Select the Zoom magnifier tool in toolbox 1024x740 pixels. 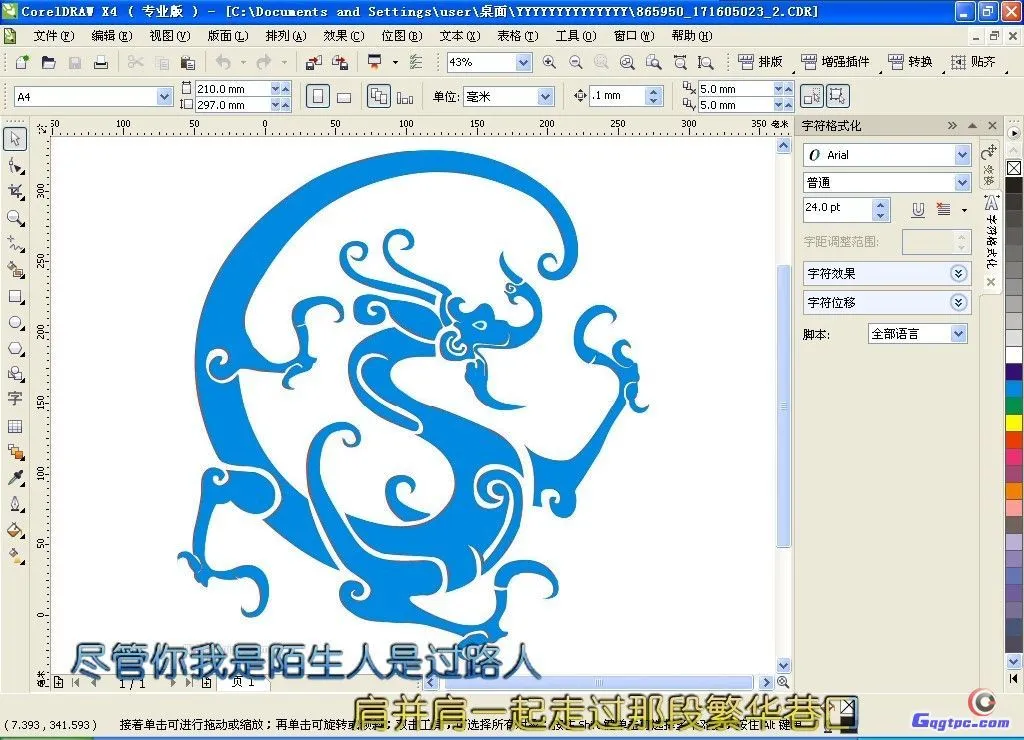pos(15,217)
